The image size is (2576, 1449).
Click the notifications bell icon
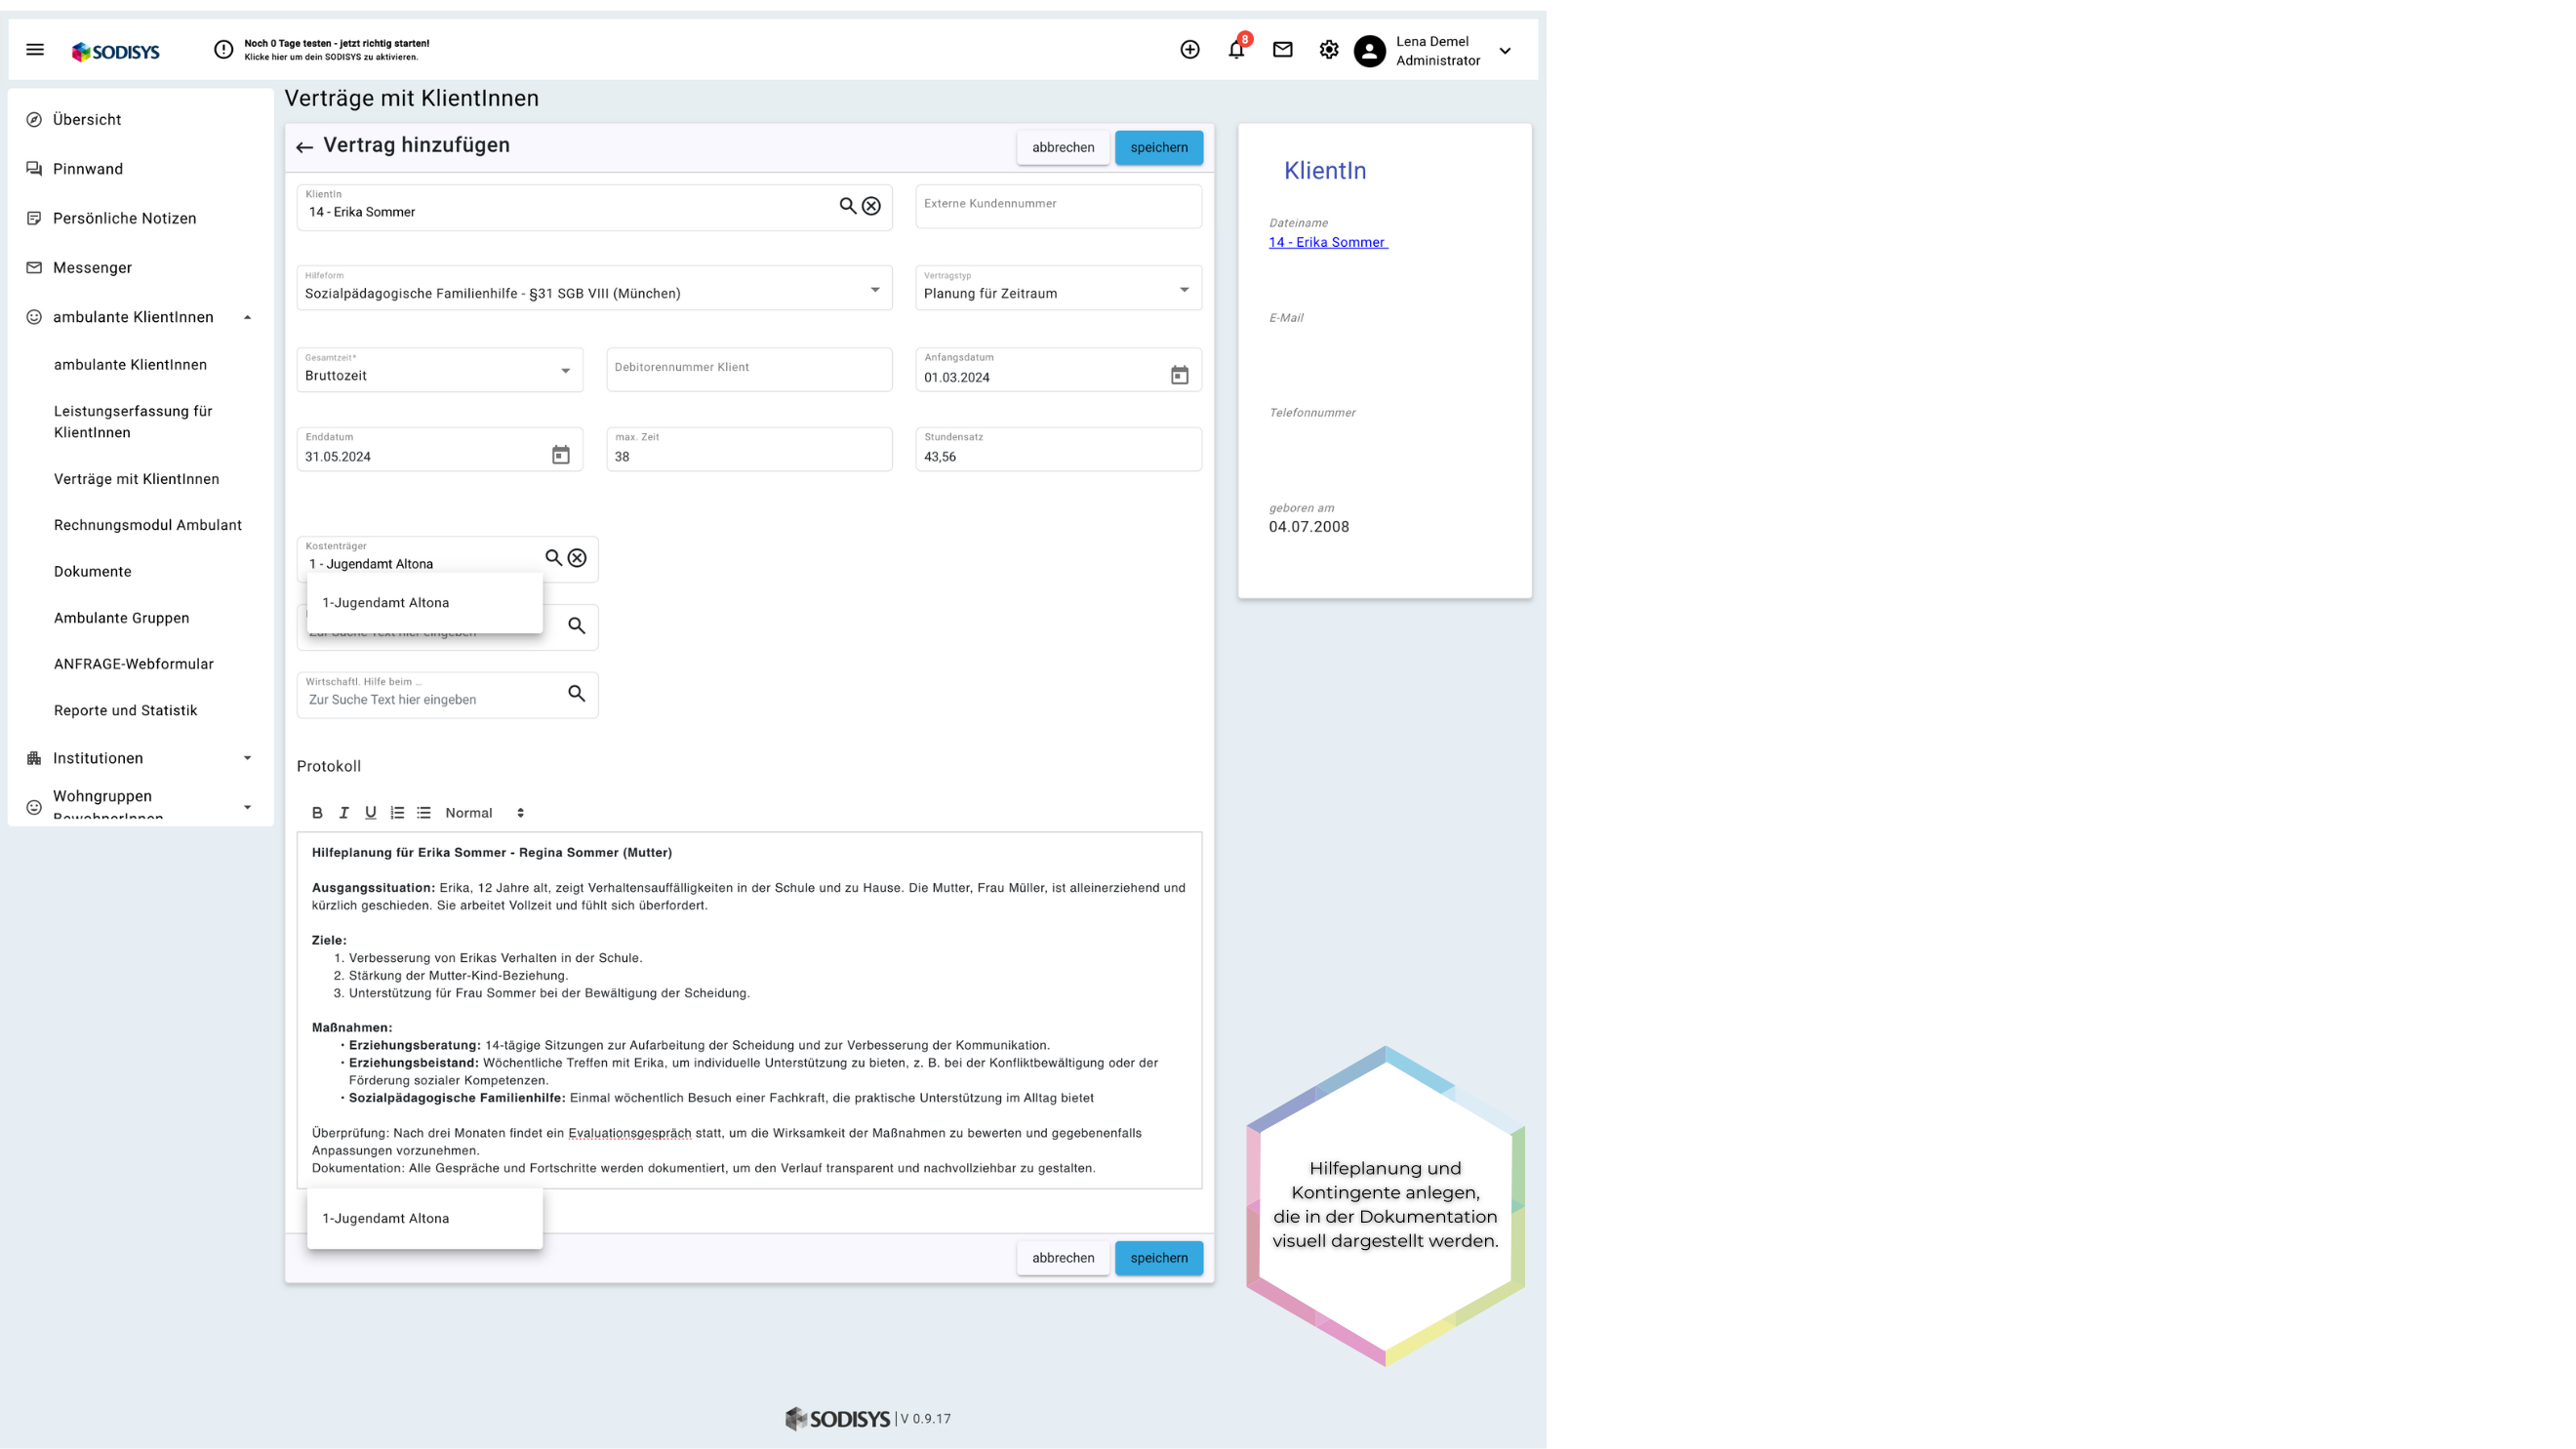coord(1236,50)
